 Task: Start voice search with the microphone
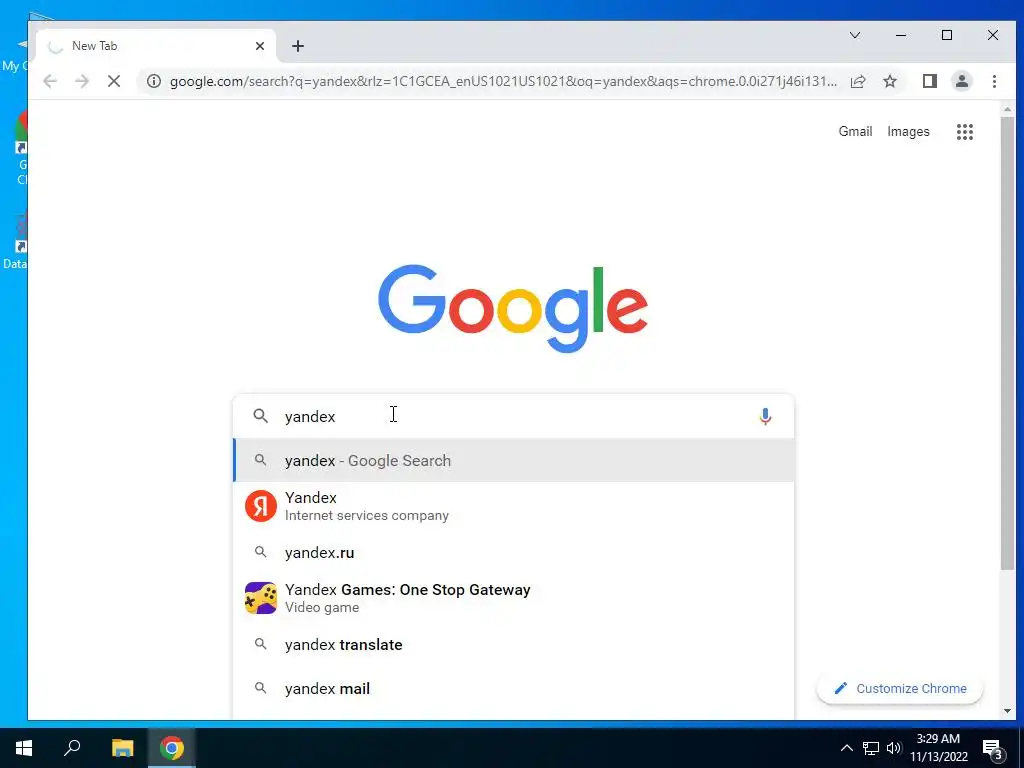(765, 416)
